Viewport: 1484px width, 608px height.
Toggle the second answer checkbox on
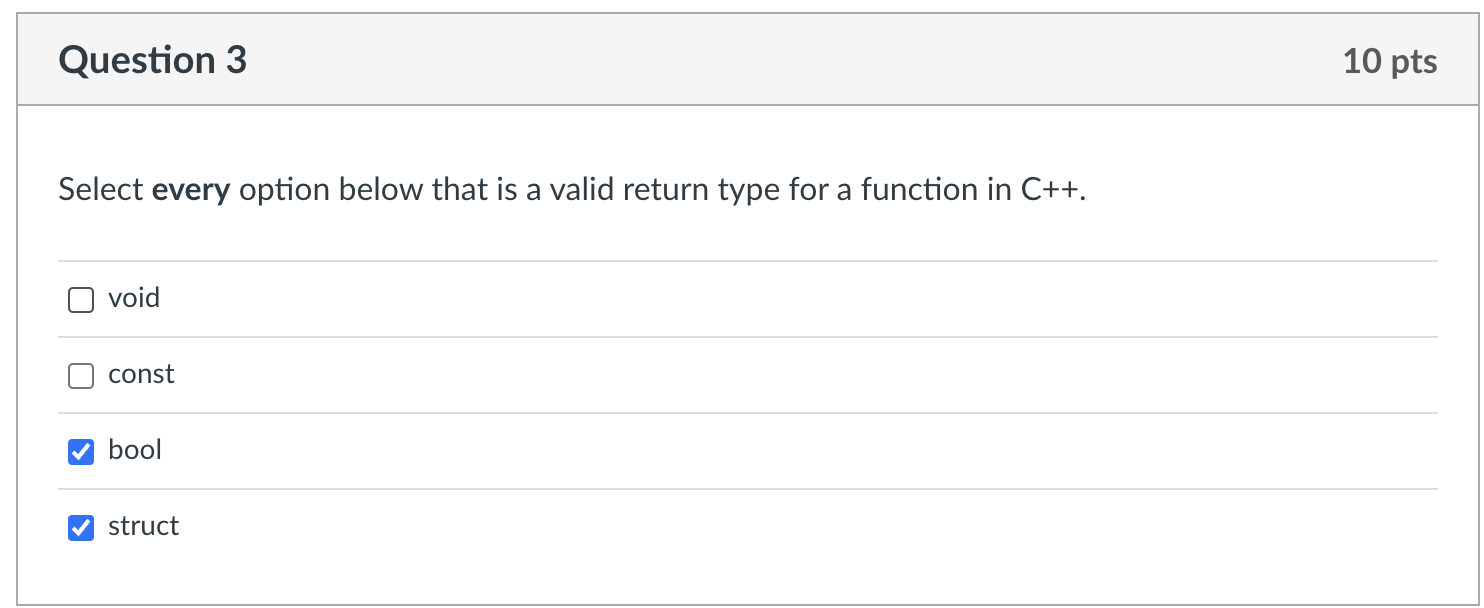(80, 375)
